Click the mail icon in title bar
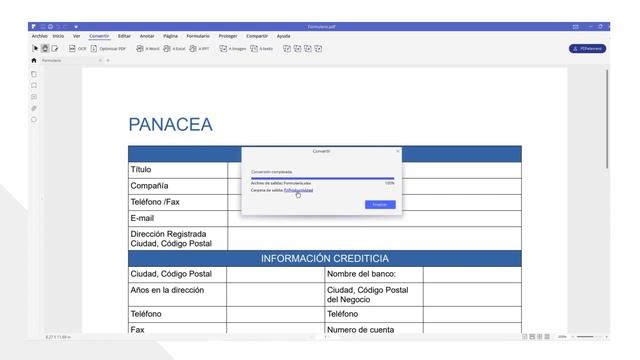This screenshot has height=360, width=640. tap(576, 27)
